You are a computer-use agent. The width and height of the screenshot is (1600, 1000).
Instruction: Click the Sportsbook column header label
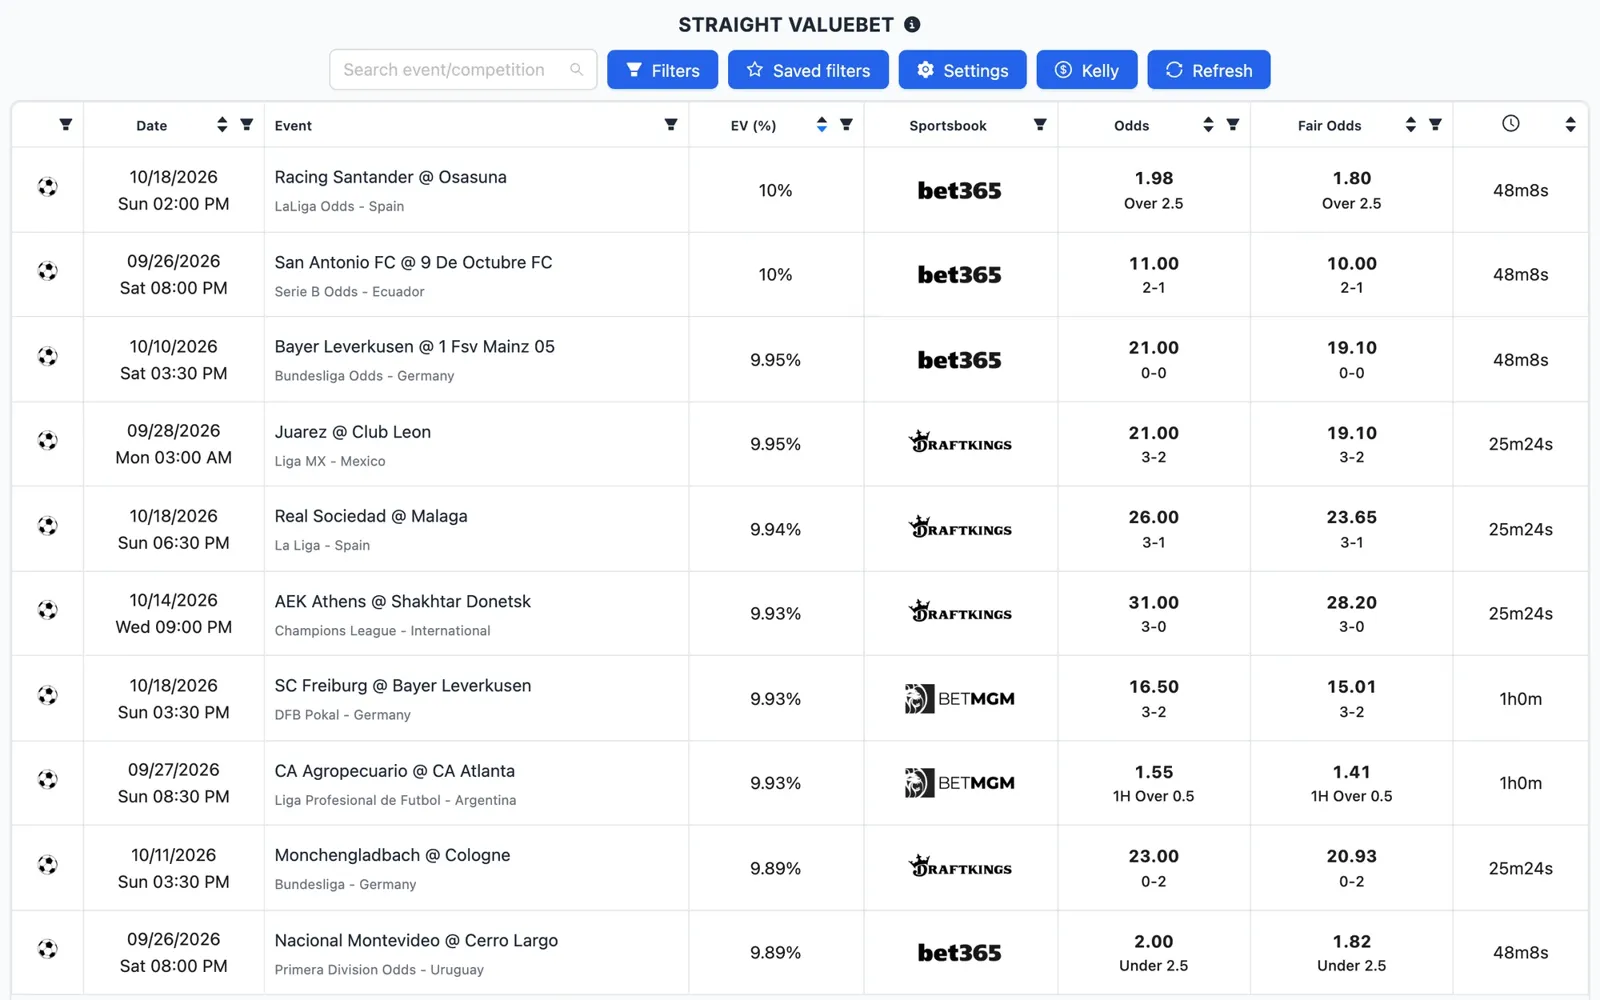[x=948, y=126]
